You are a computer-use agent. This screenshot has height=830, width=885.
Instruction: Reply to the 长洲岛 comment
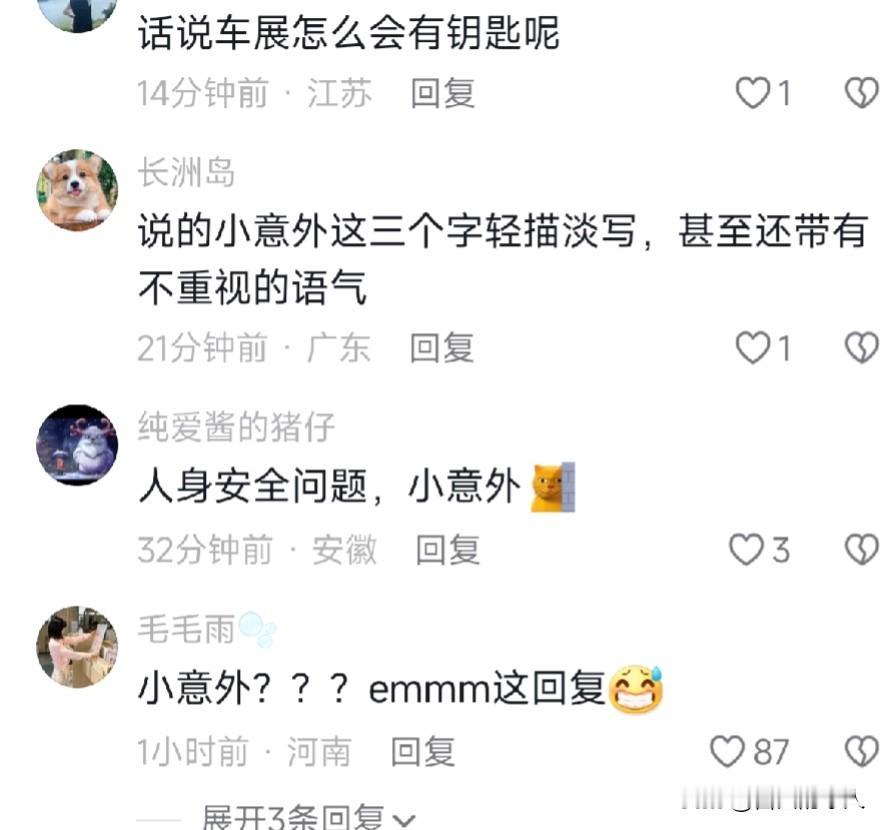tap(442, 348)
